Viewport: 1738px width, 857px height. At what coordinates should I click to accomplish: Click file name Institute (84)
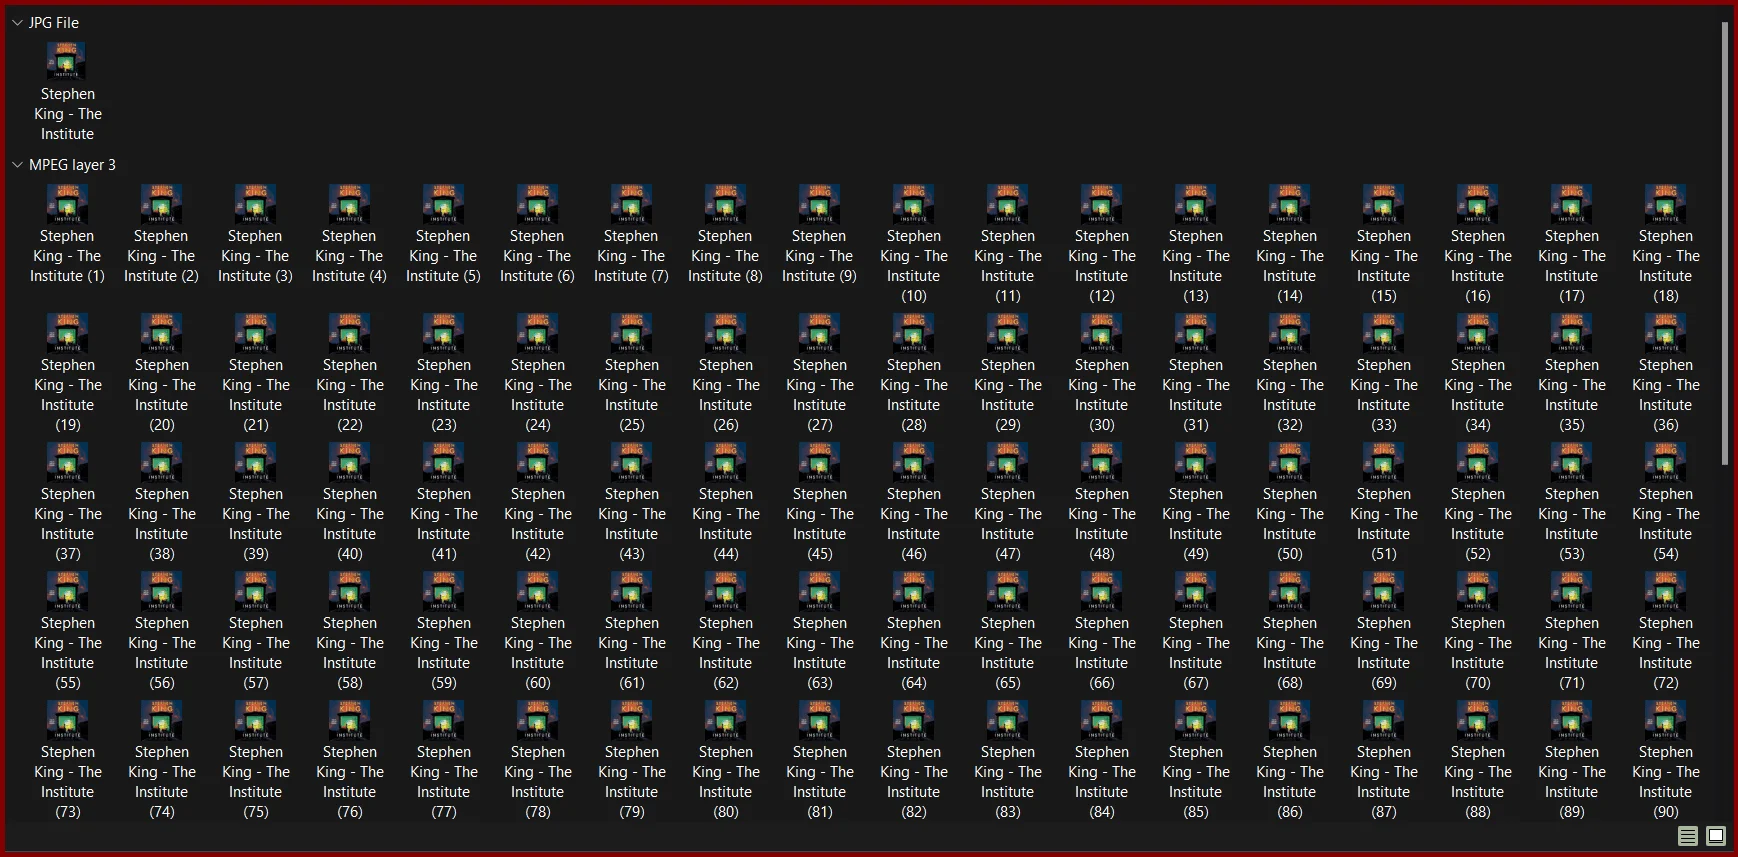[x=1101, y=782]
